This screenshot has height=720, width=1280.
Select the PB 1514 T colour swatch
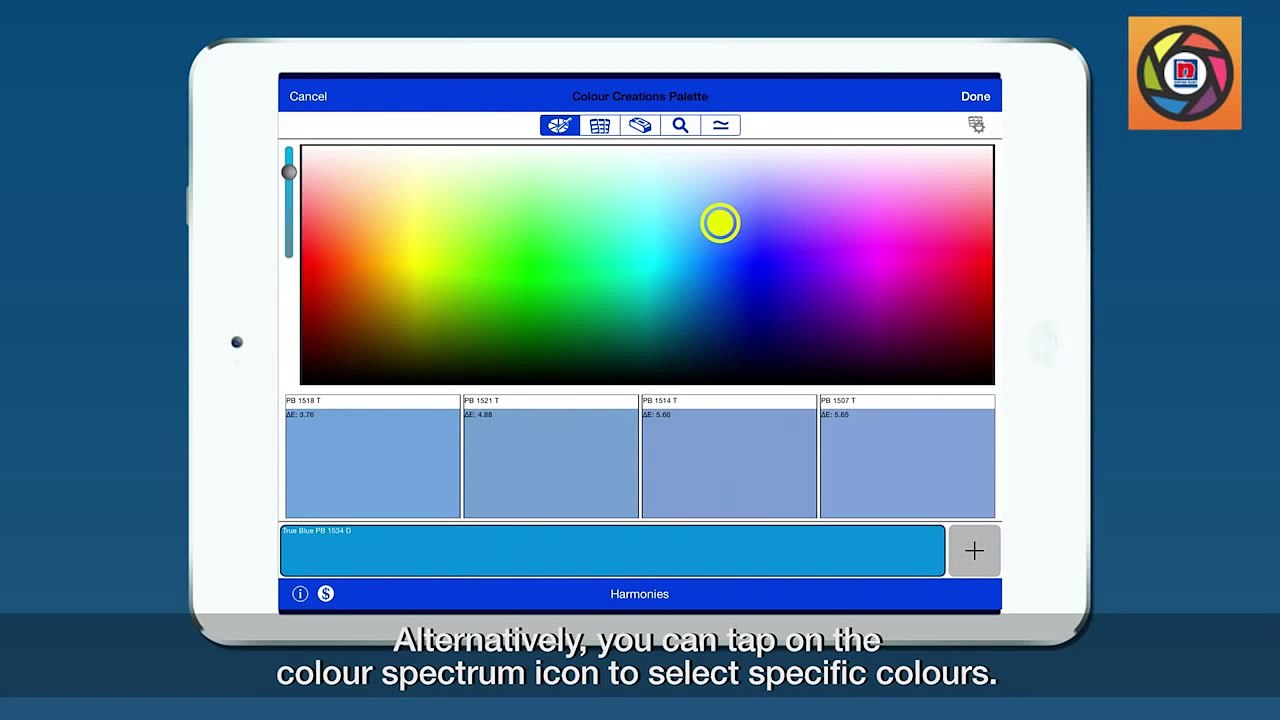click(729, 457)
